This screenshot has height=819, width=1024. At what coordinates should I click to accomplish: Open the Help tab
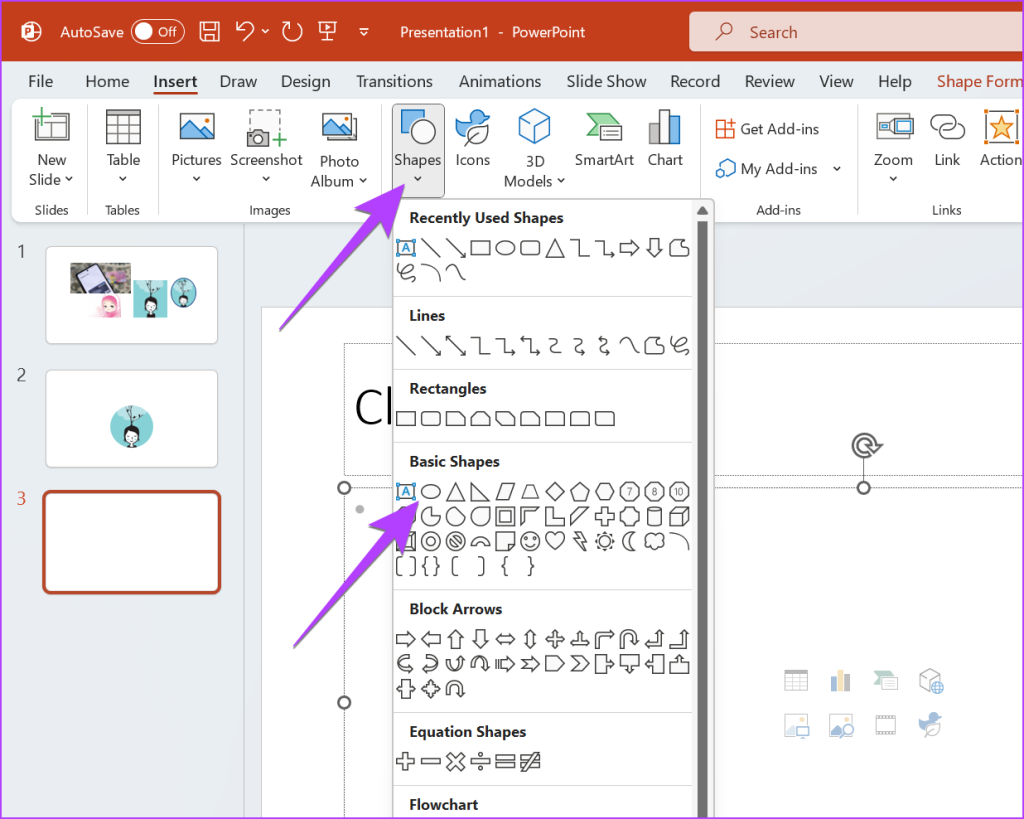click(894, 82)
